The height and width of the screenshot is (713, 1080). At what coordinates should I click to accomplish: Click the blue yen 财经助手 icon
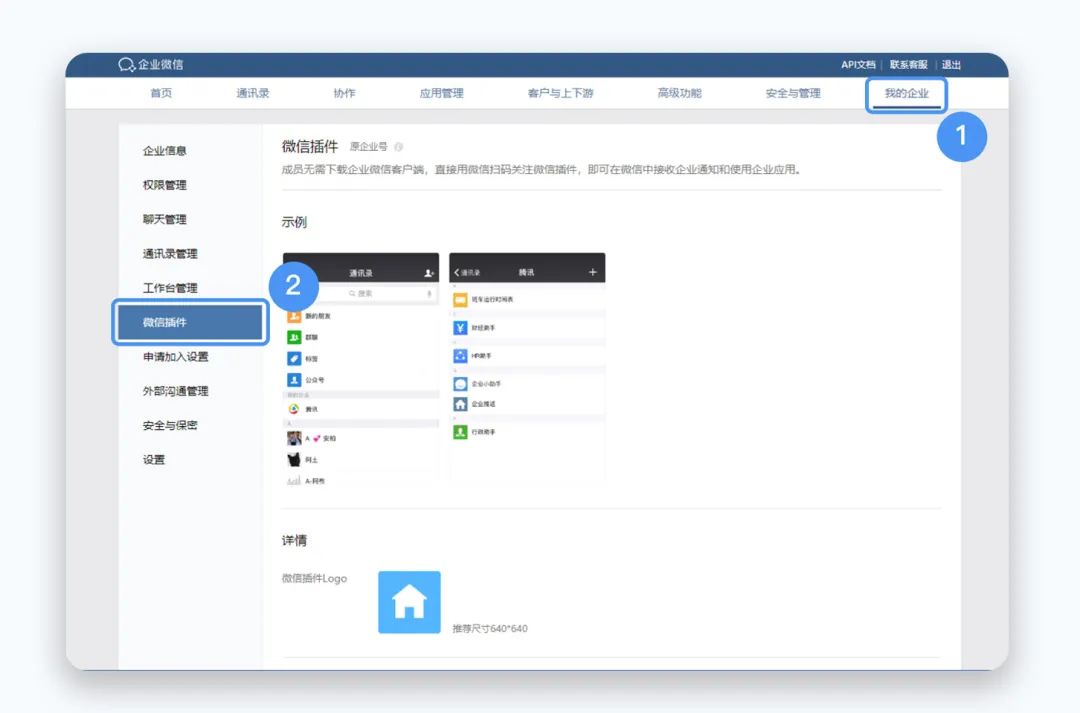(460, 328)
